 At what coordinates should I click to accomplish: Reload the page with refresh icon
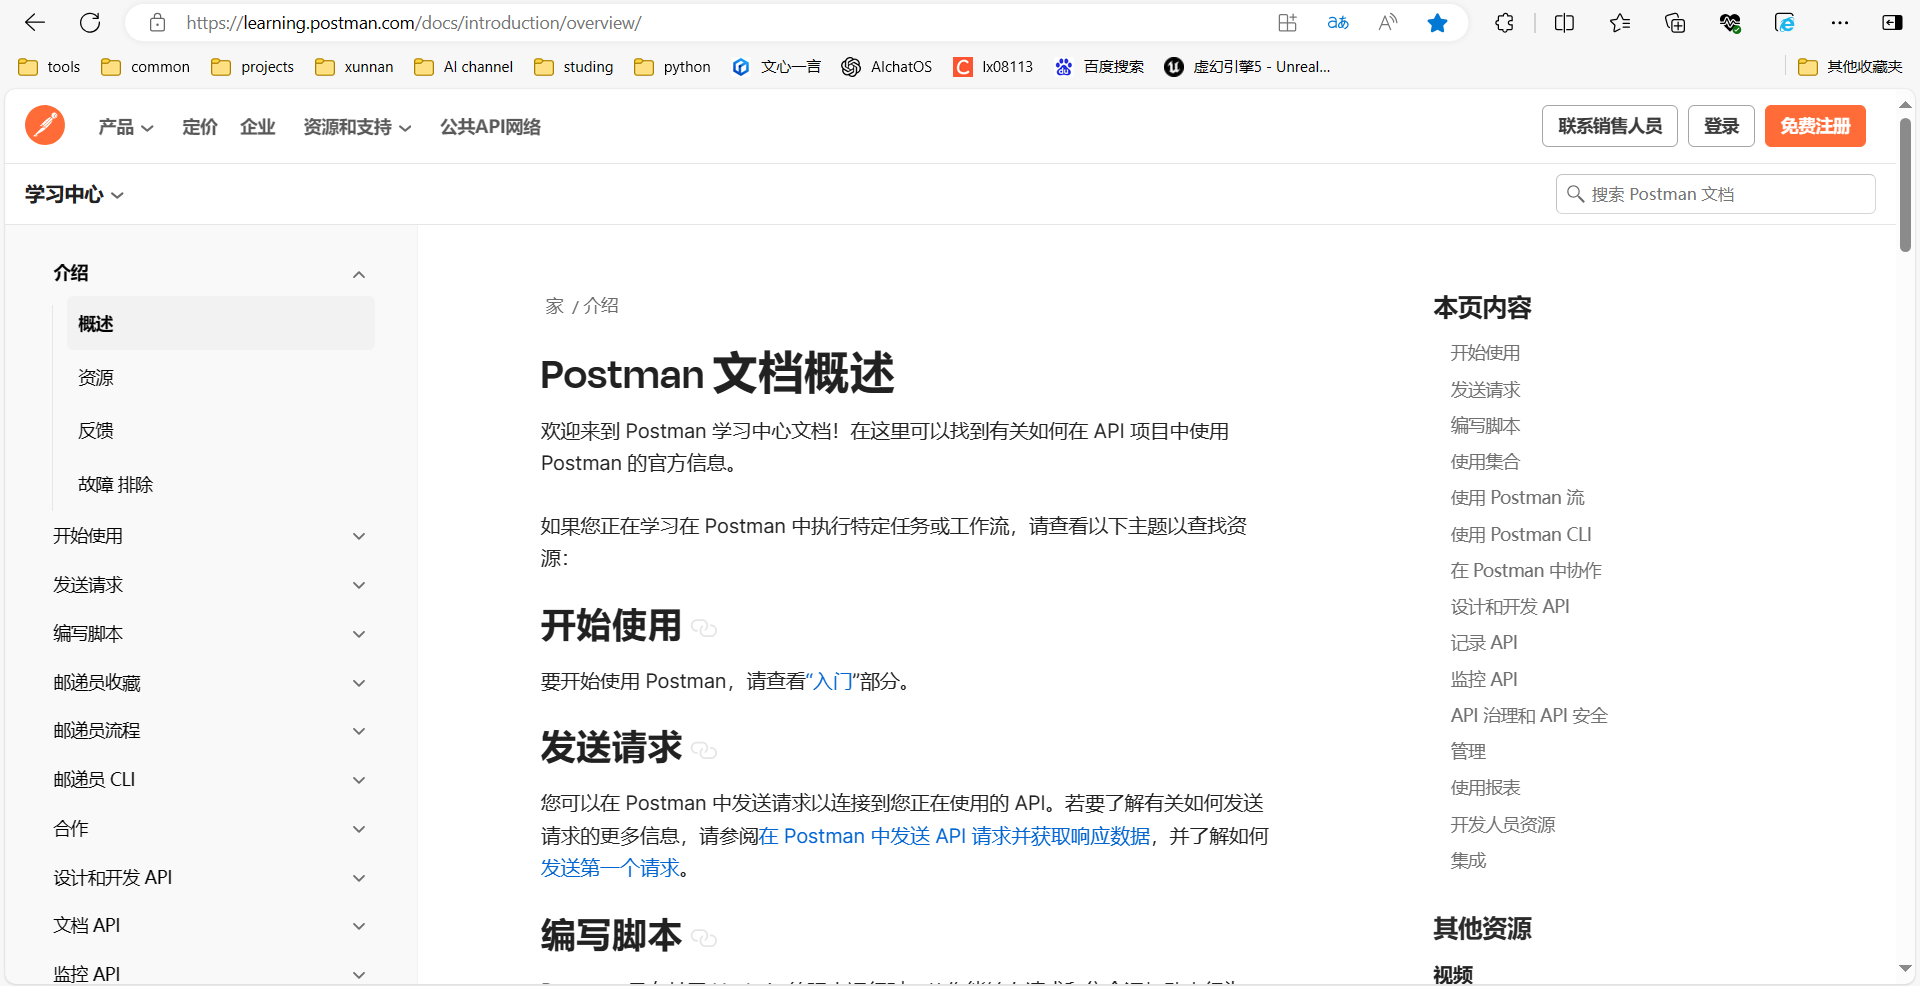[x=90, y=22]
